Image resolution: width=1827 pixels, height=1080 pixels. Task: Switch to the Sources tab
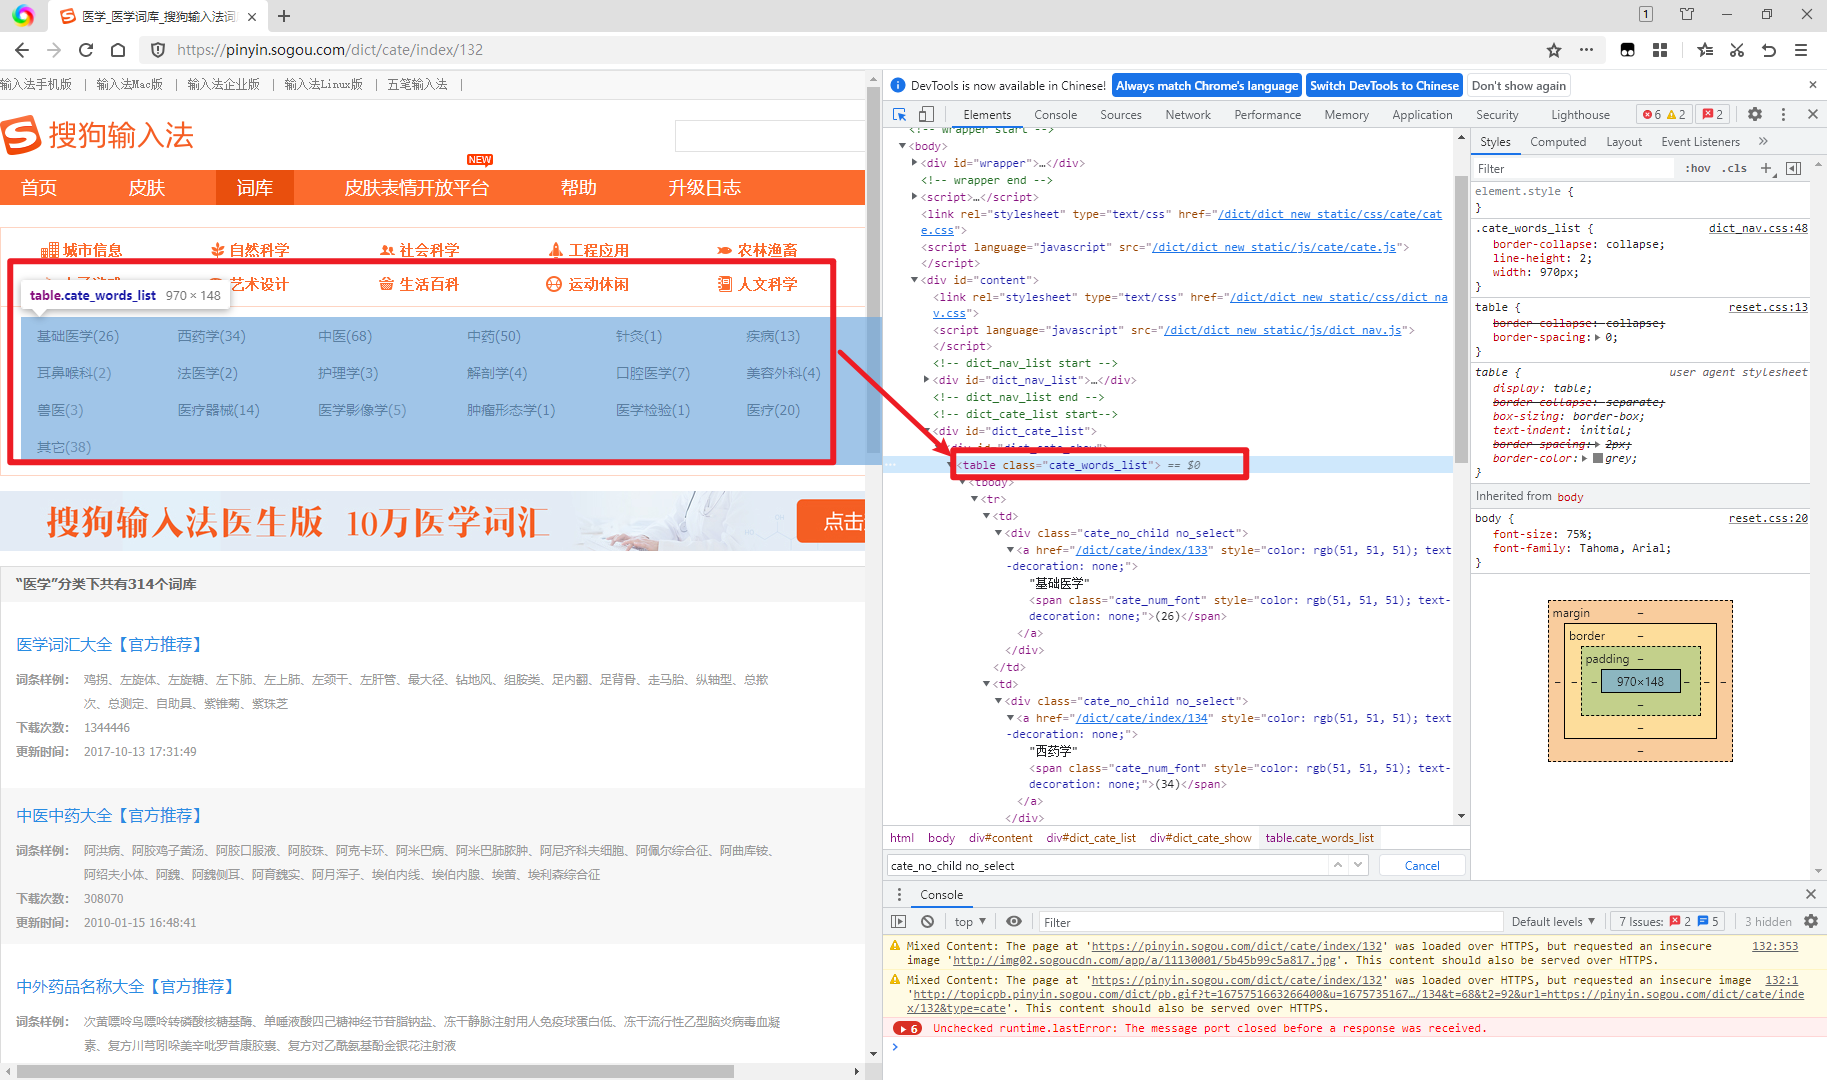pos(1121,115)
